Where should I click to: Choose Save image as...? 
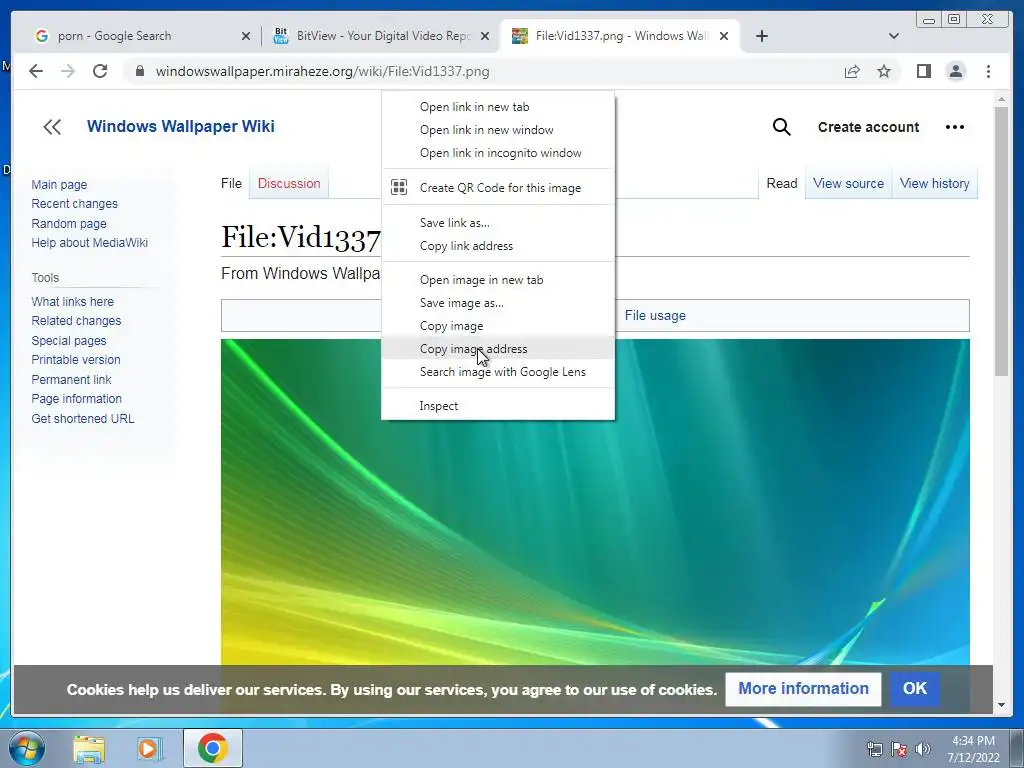click(x=498, y=303)
